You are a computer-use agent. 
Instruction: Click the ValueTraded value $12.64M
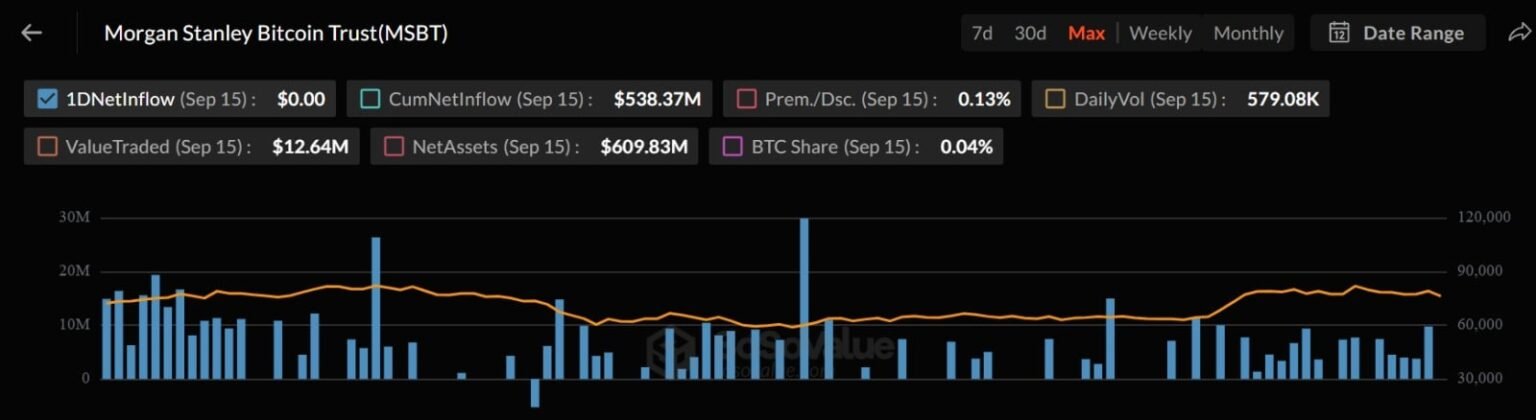point(310,146)
